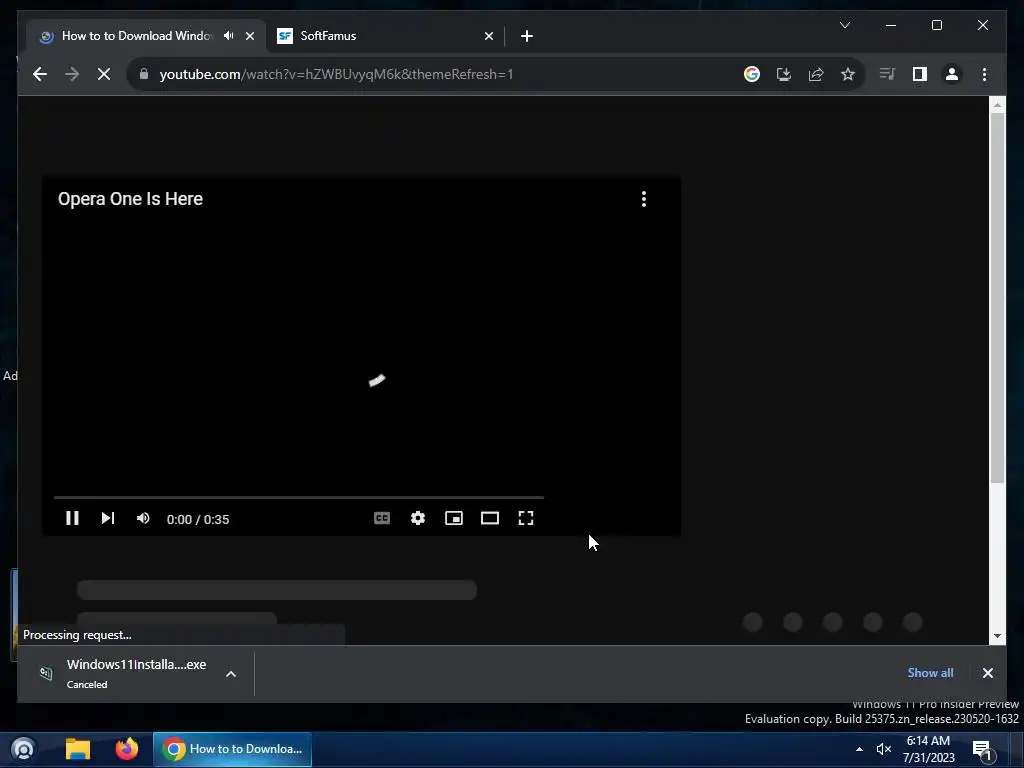Open the notification center icon

coord(982,750)
